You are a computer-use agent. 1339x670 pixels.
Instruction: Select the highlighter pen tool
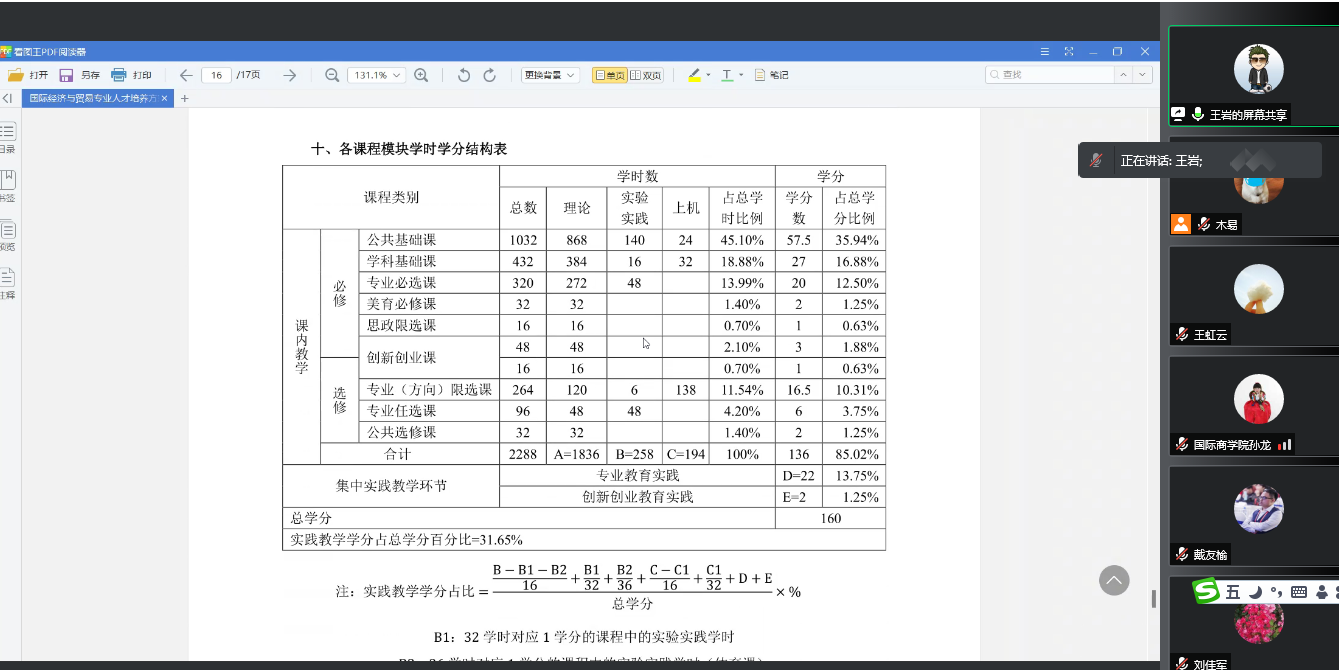coord(695,75)
